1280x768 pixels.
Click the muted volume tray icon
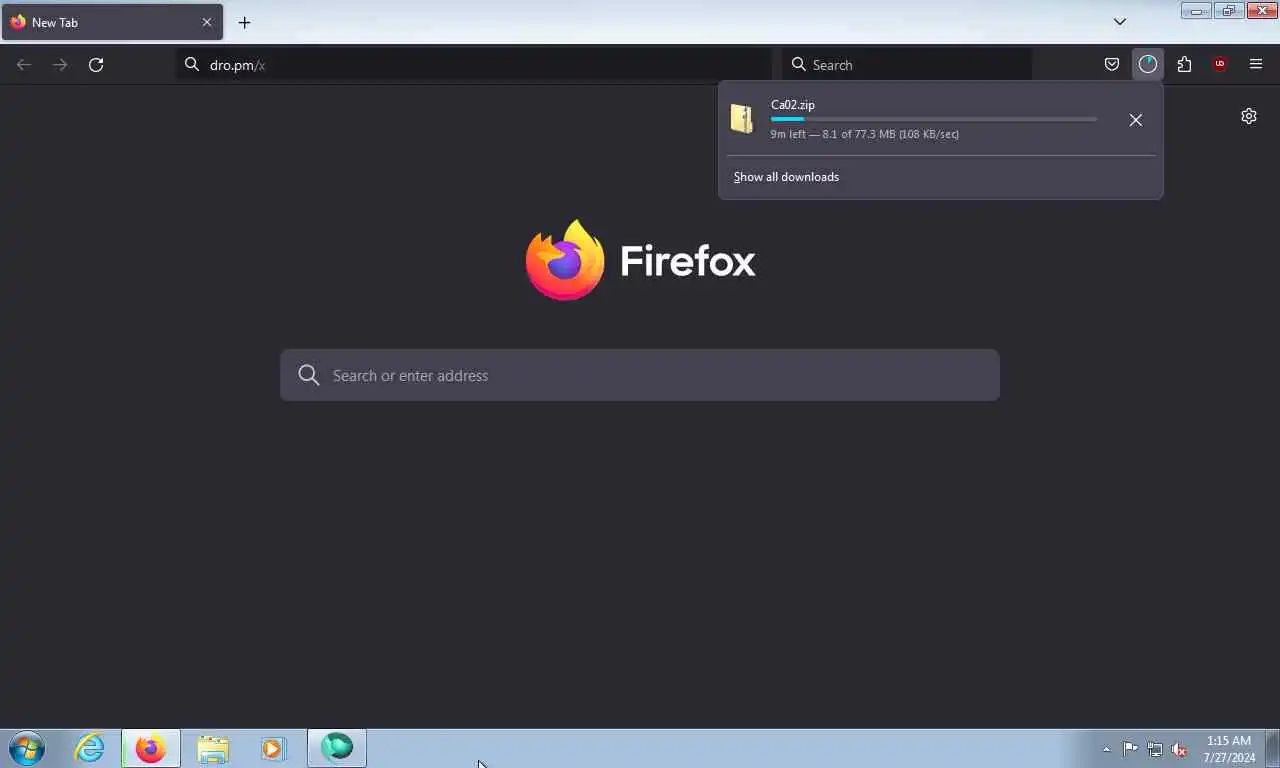click(1179, 749)
